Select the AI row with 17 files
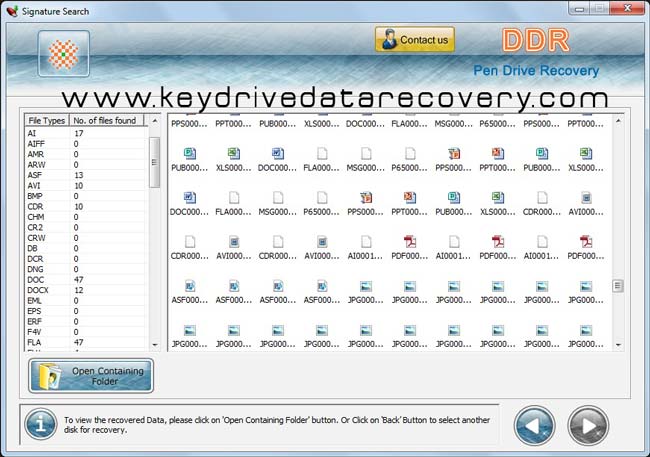This screenshot has height=457, width=650. (x=86, y=133)
